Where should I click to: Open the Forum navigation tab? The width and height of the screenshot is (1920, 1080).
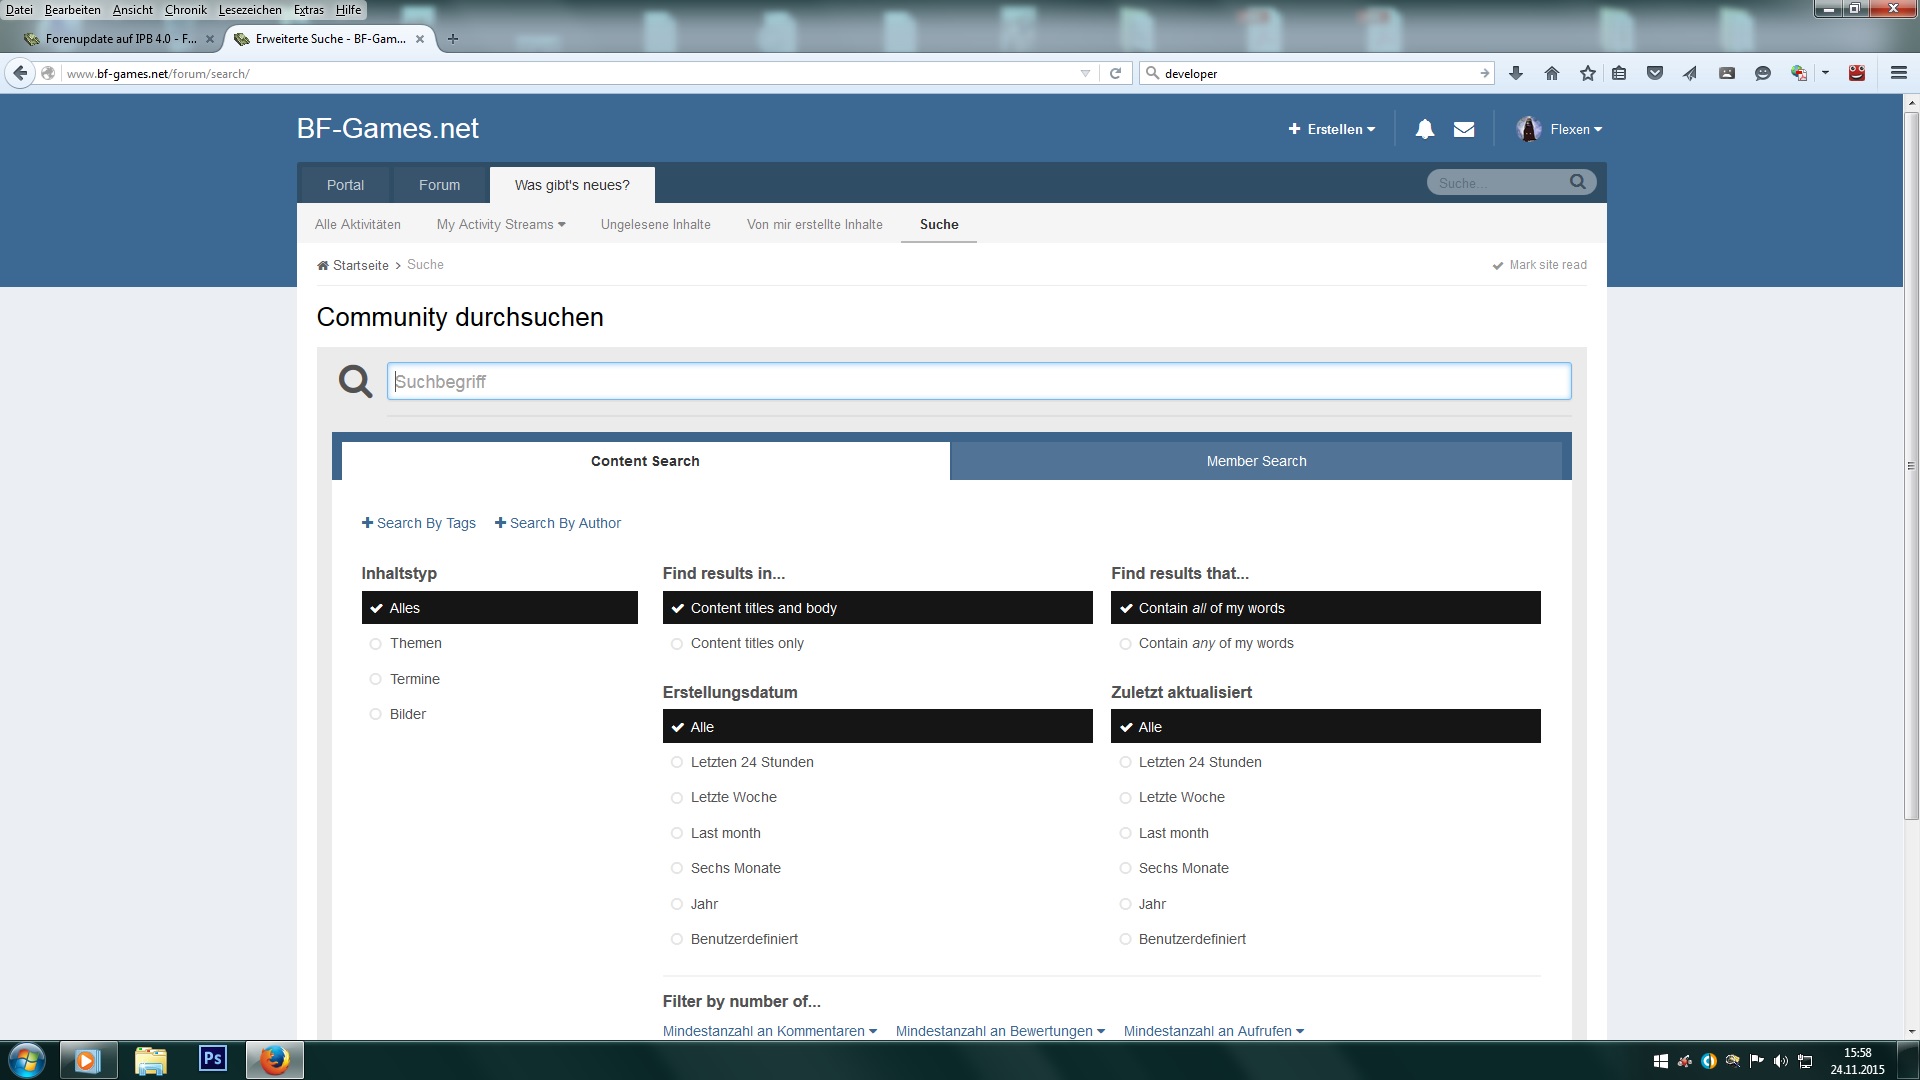[439, 185]
